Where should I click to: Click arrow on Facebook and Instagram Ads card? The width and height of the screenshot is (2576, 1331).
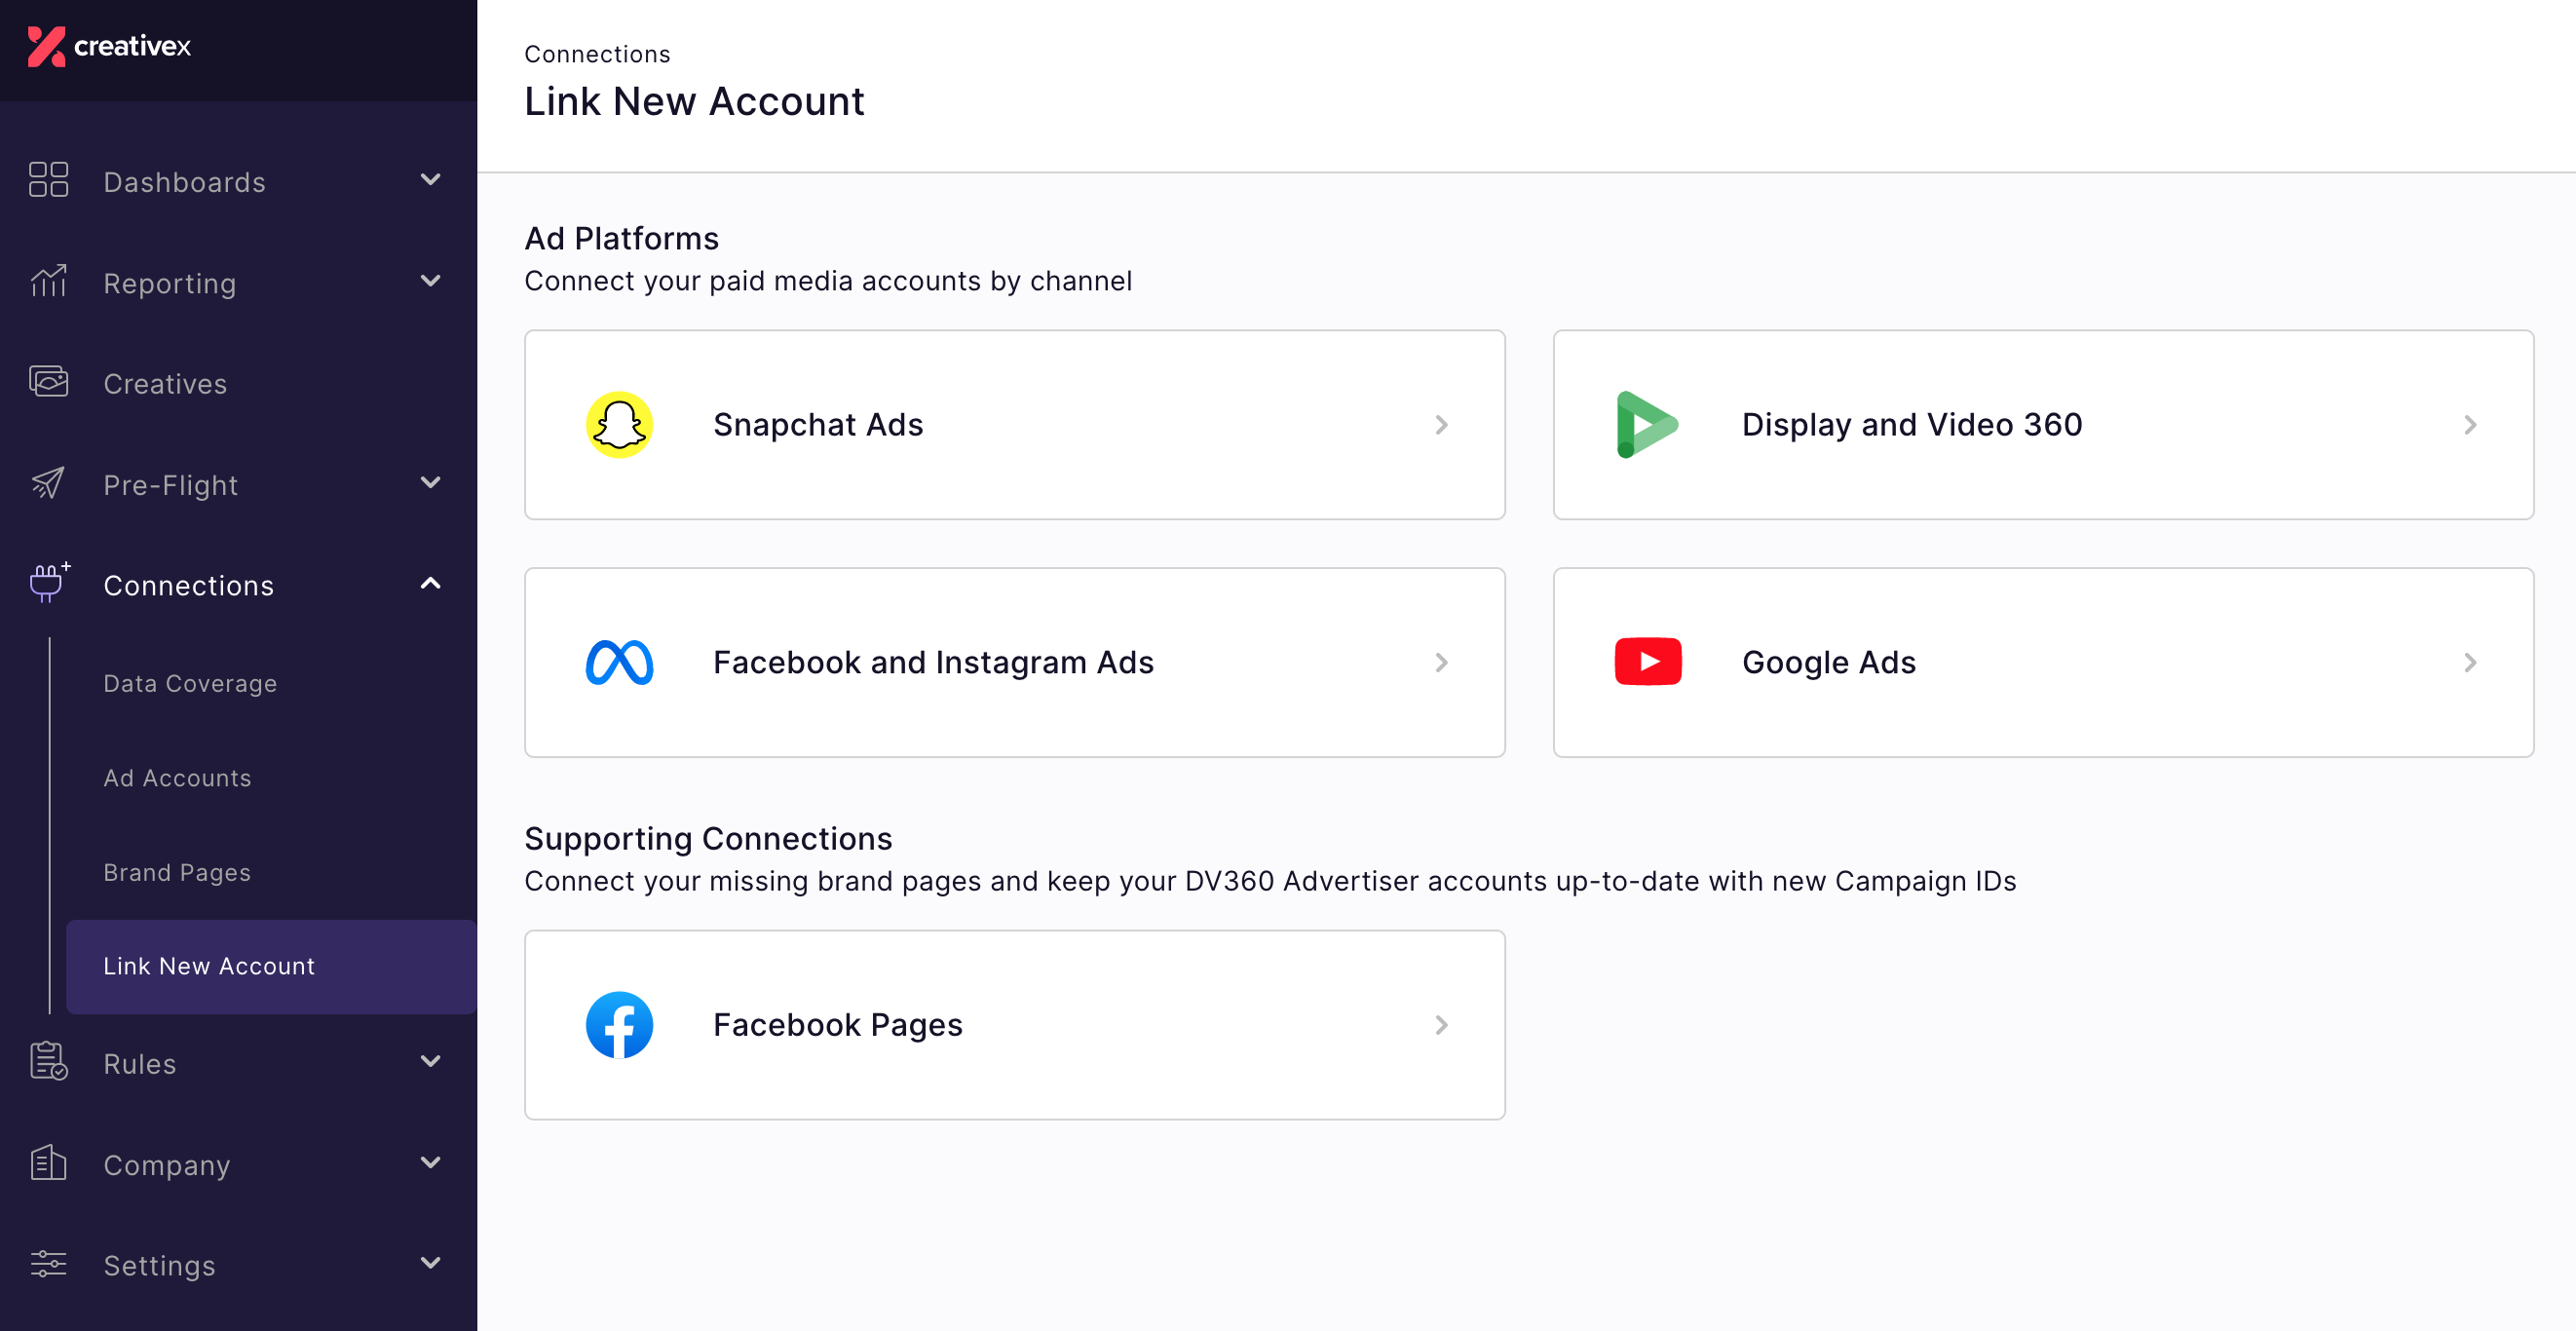coord(1441,663)
